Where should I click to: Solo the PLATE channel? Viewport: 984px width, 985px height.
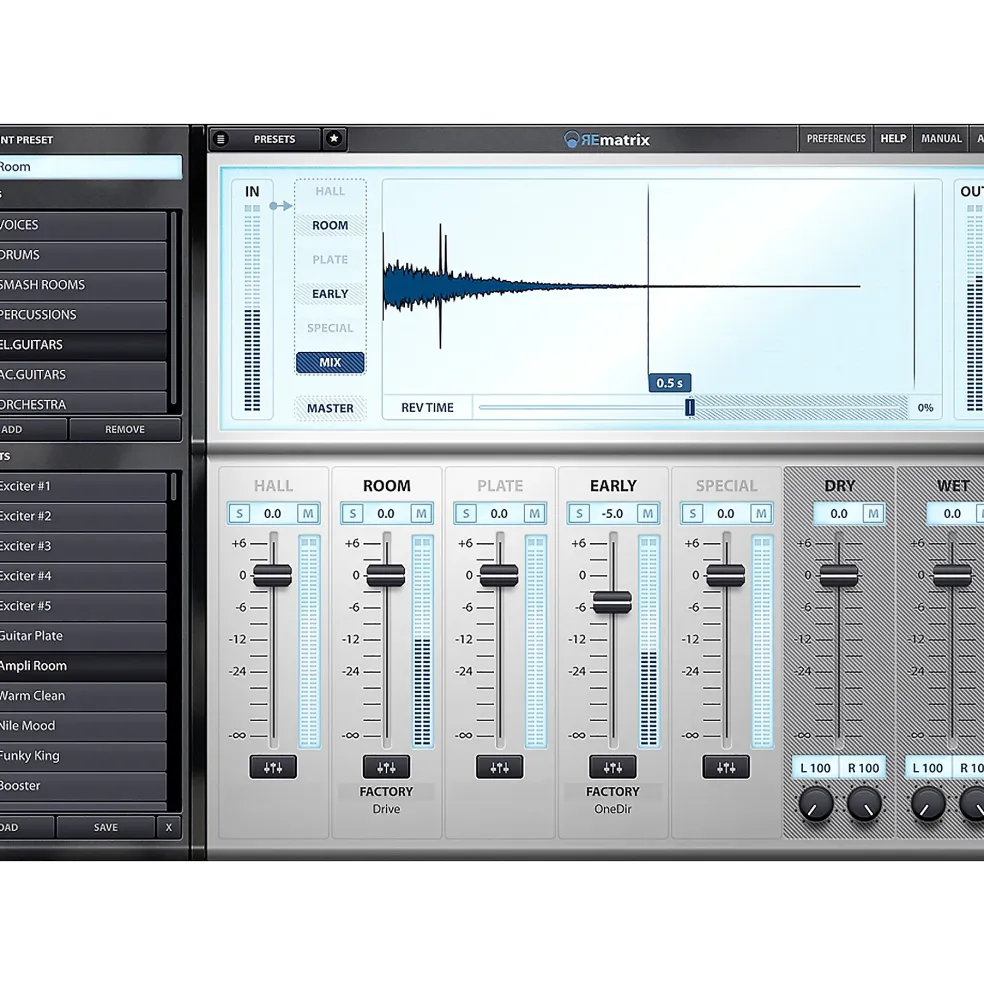click(466, 514)
